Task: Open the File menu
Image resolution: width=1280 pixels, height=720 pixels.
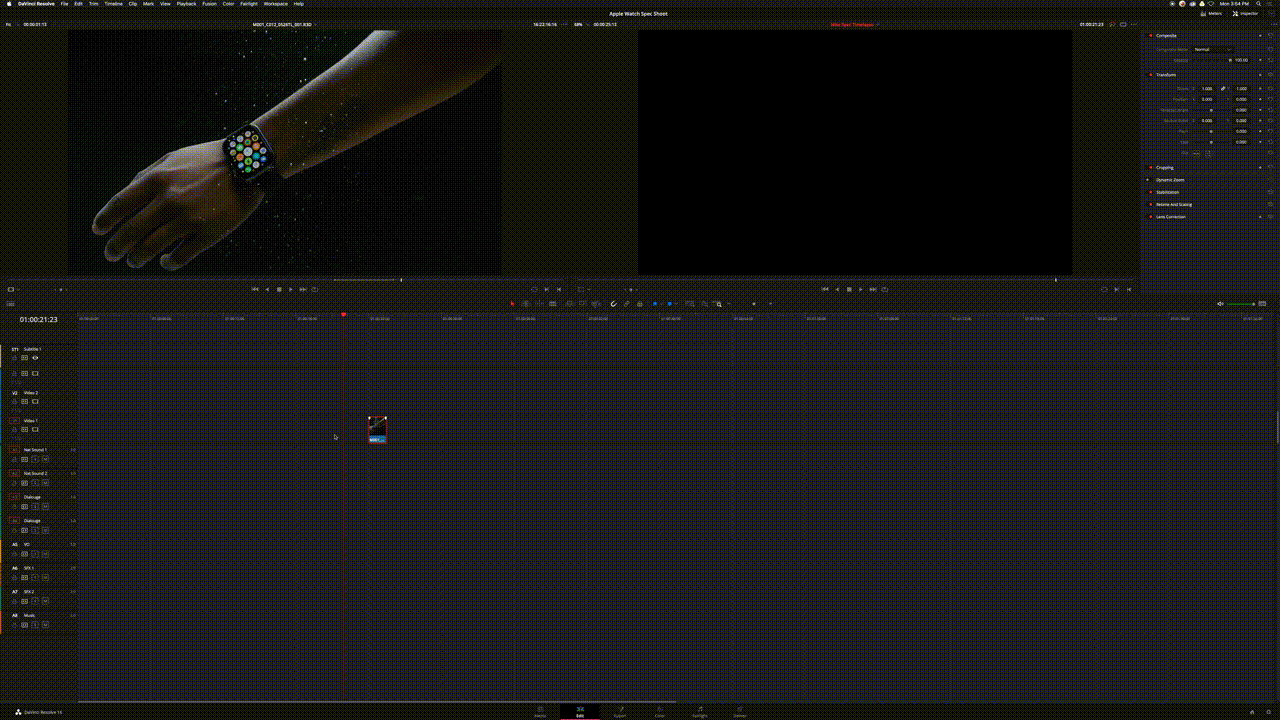Action: point(65,4)
